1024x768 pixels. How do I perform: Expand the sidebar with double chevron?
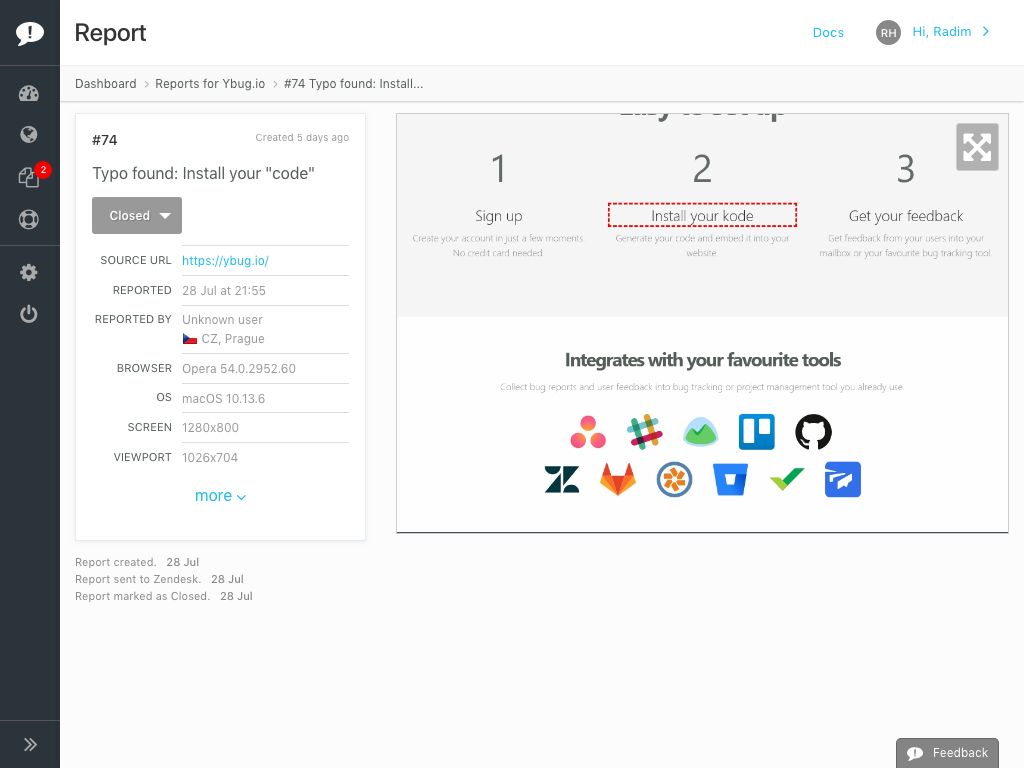pos(30,744)
